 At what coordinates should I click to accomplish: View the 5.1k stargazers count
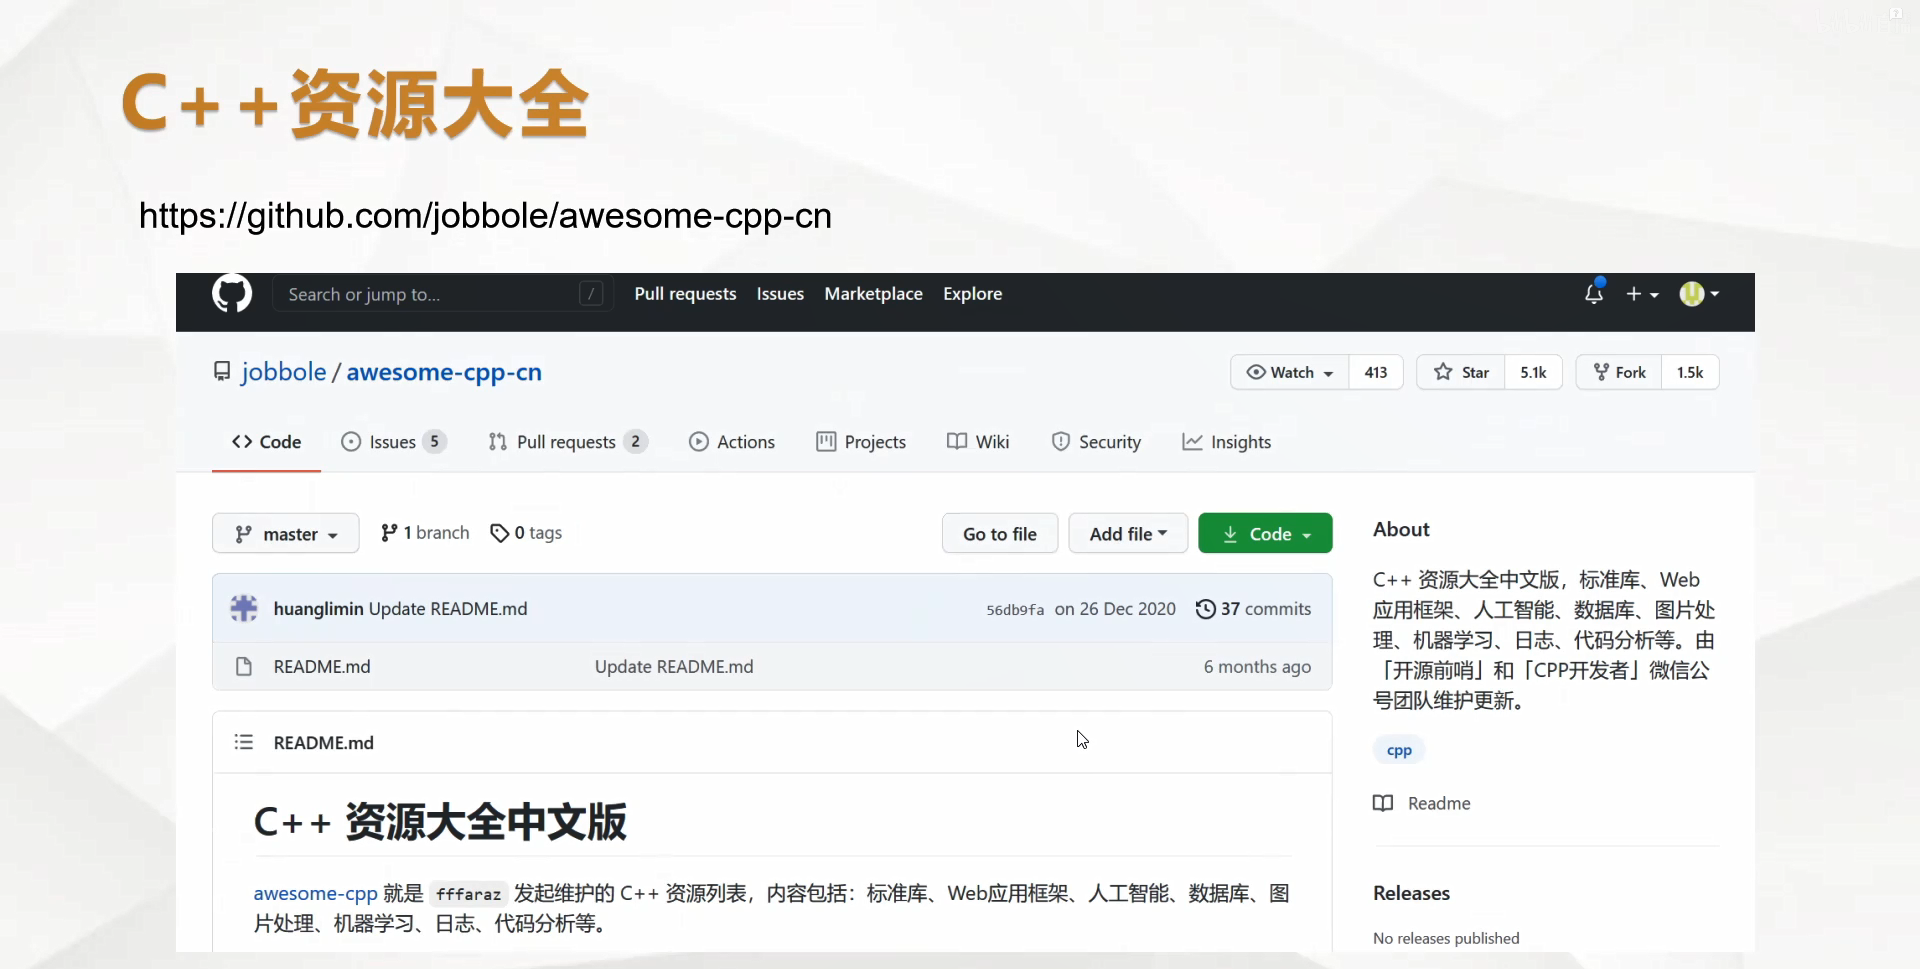1533,372
